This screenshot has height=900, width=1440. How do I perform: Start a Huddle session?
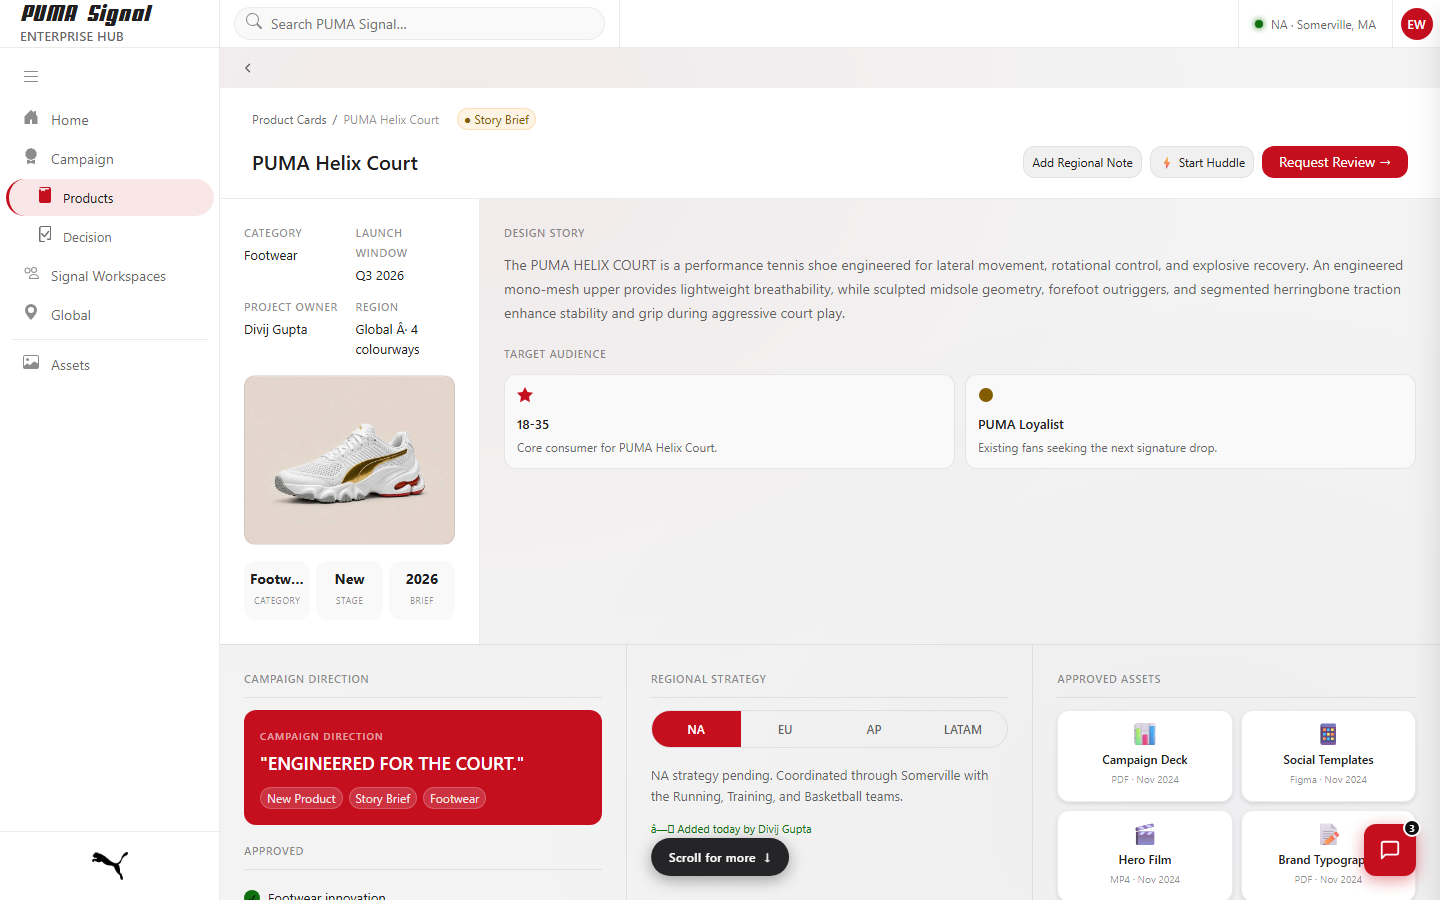(x=1202, y=162)
